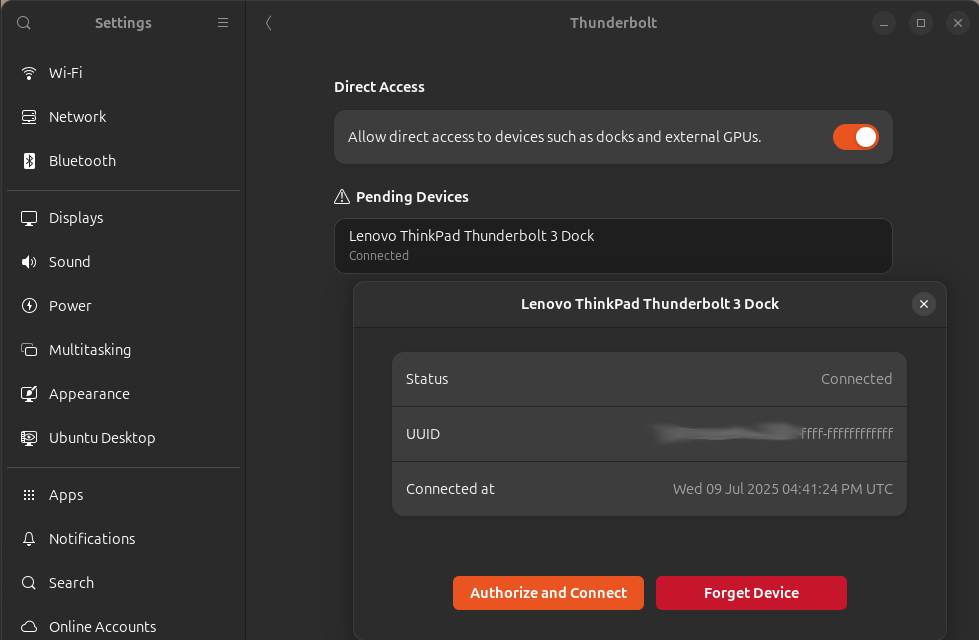Click the Direct Access heading
The height and width of the screenshot is (640, 979).
click(x=379, y=87)
